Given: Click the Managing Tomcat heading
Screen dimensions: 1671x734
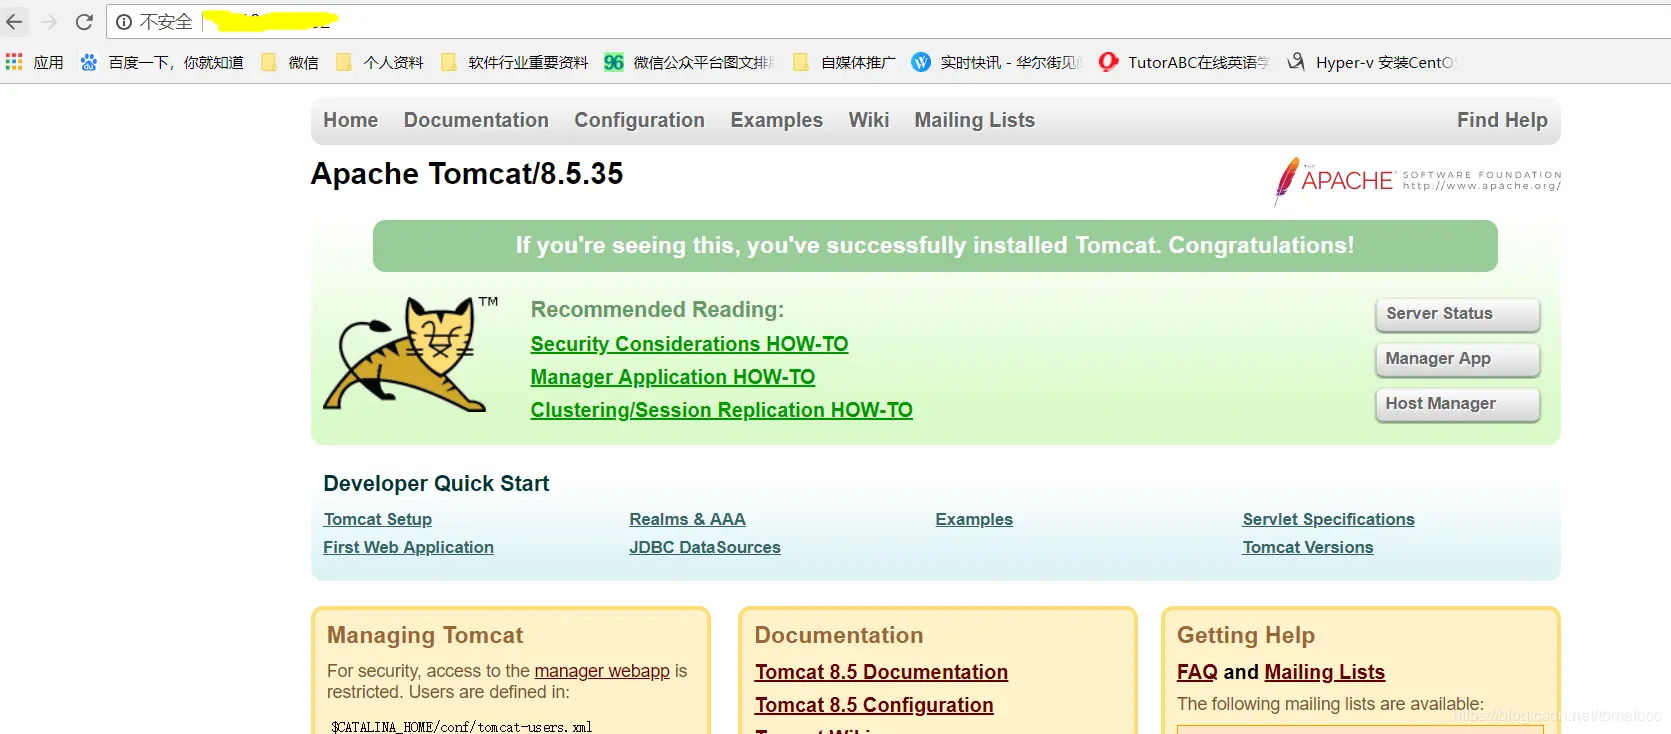Looking at the screenshot, I should click(x=425, y=635).
